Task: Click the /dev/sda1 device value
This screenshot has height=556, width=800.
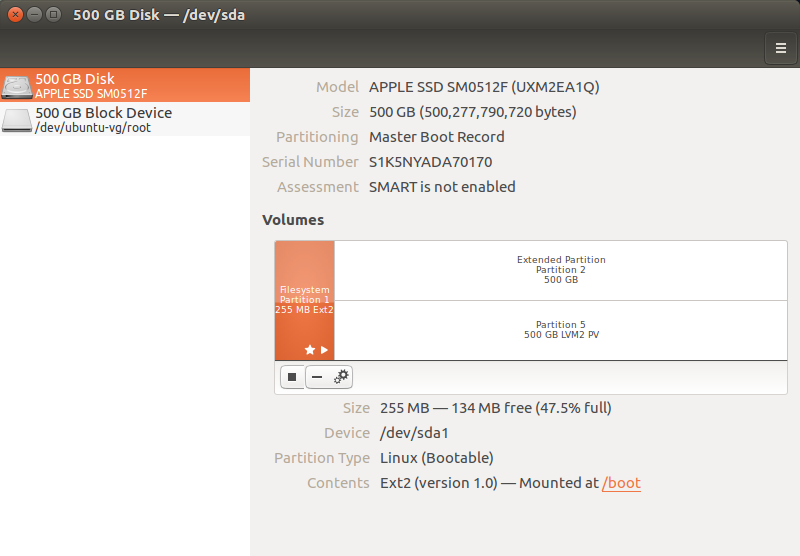Action: 414,433
